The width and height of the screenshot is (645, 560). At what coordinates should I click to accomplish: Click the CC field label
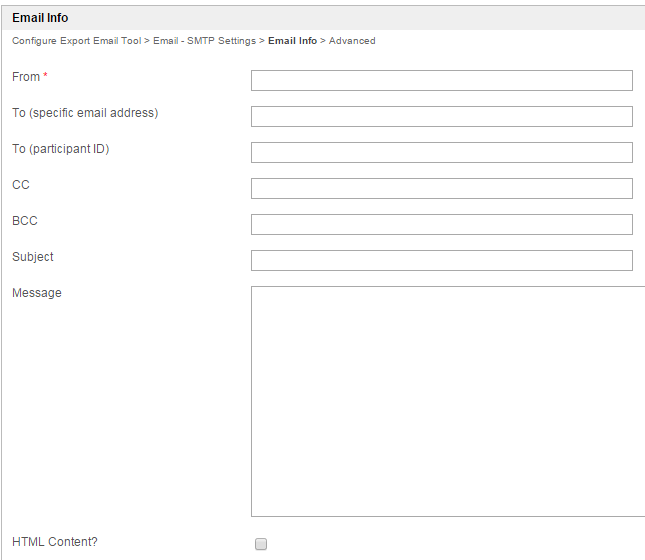[21, 185]
